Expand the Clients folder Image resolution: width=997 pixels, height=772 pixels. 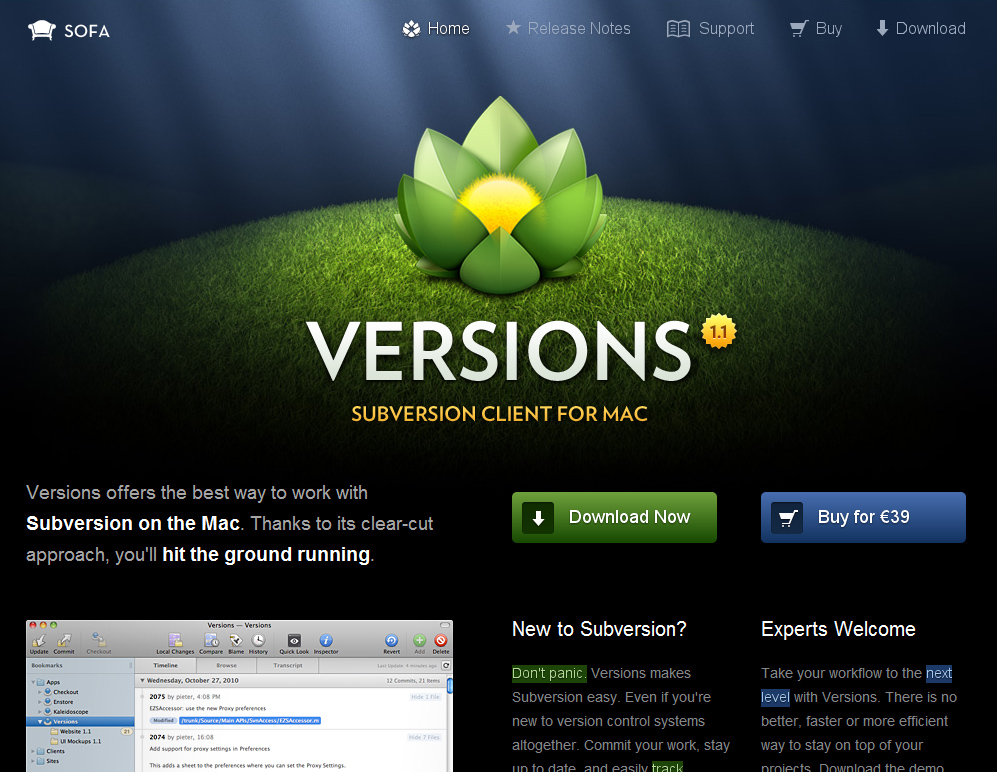pos(33,751)
